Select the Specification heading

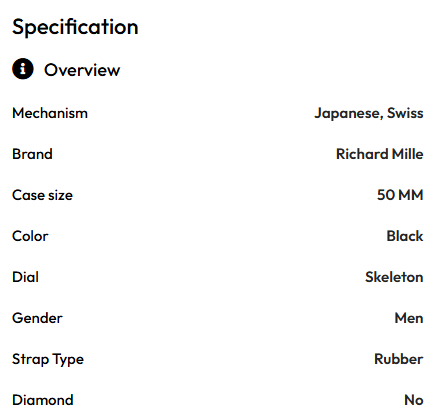coord(75,27)
